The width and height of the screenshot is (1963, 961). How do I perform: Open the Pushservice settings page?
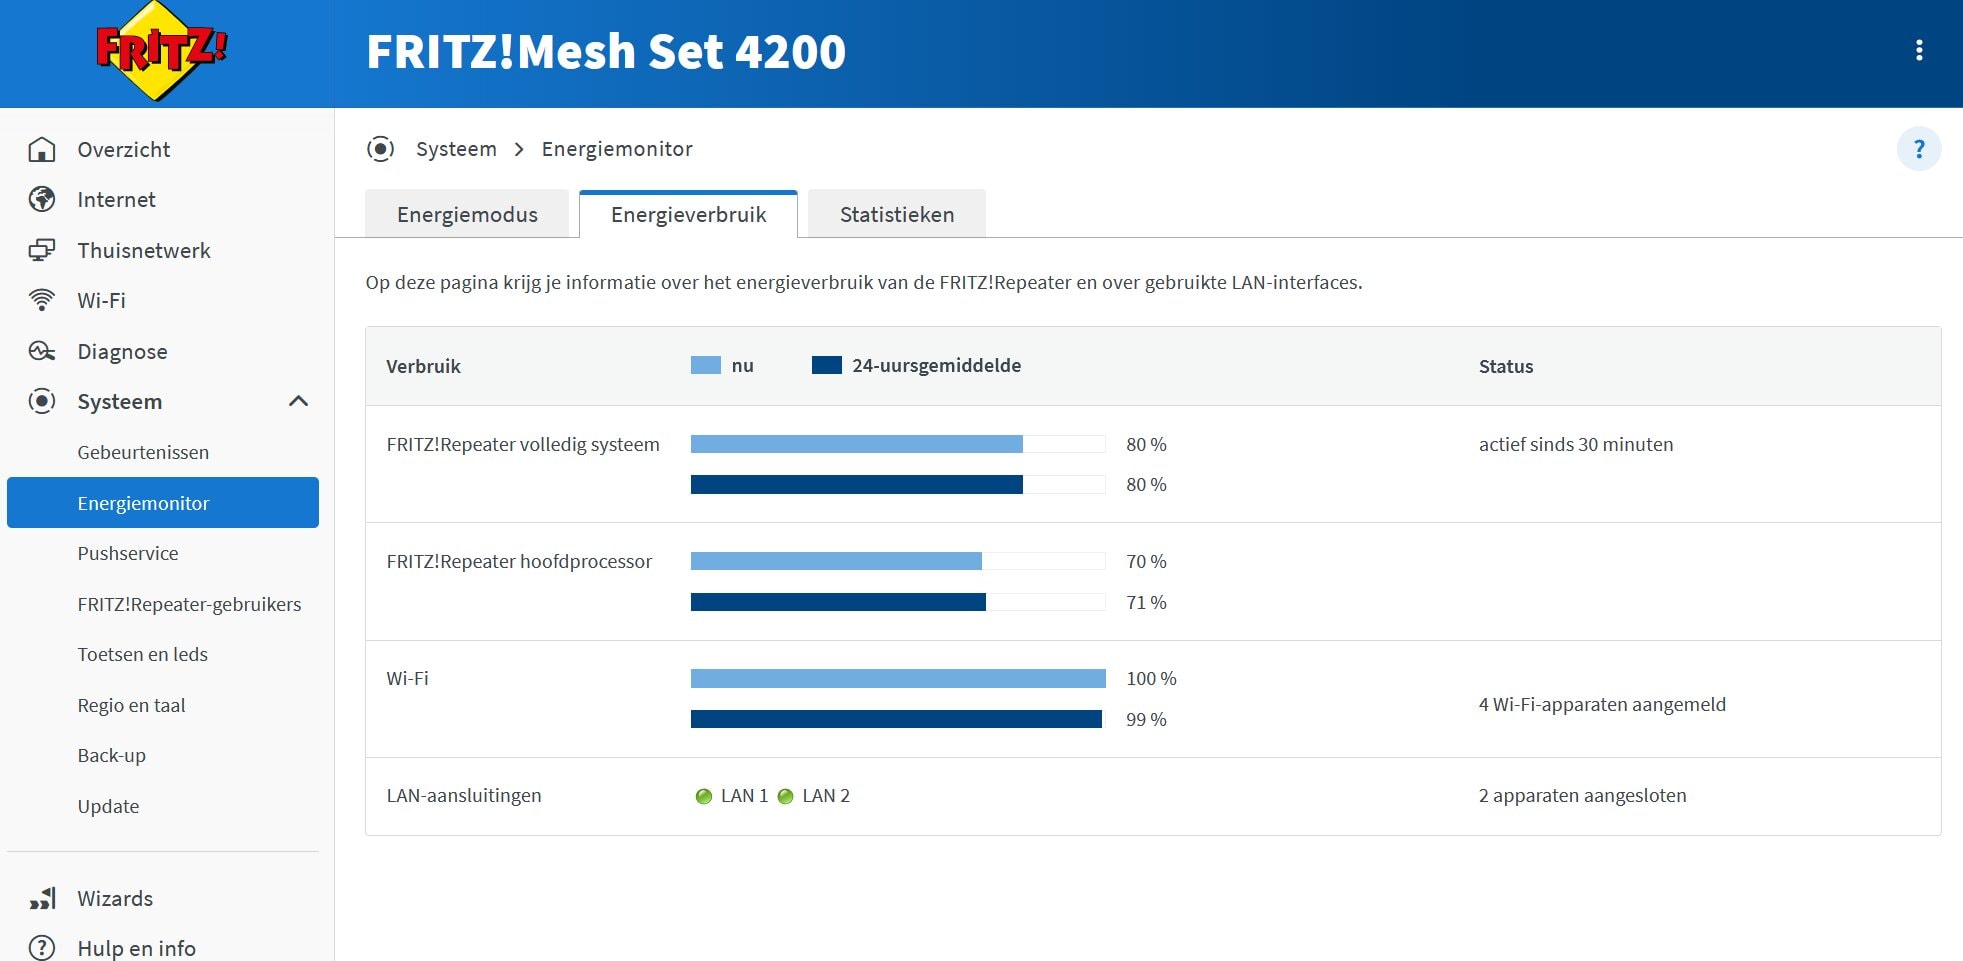(128, 553)
